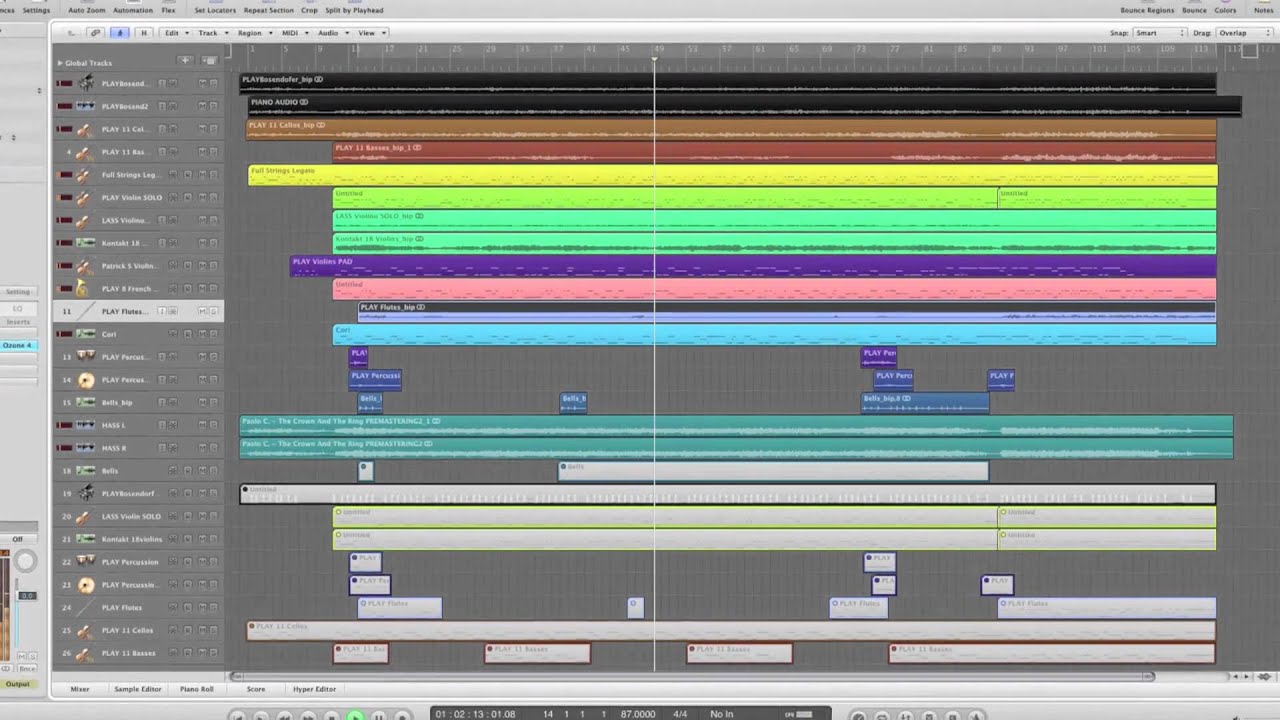Click the flute icon on track 11 PLAY Flutes
Screen dimensions: 1280x720
pyautogui.click(x=86, y=311)
